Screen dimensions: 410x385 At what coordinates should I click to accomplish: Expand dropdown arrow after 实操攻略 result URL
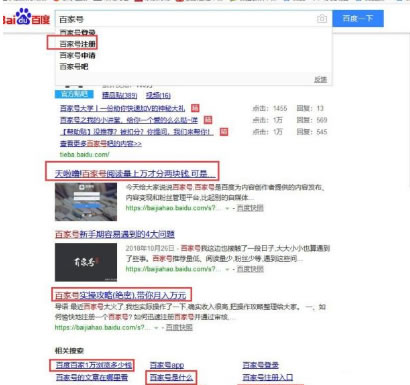[156, 328]
